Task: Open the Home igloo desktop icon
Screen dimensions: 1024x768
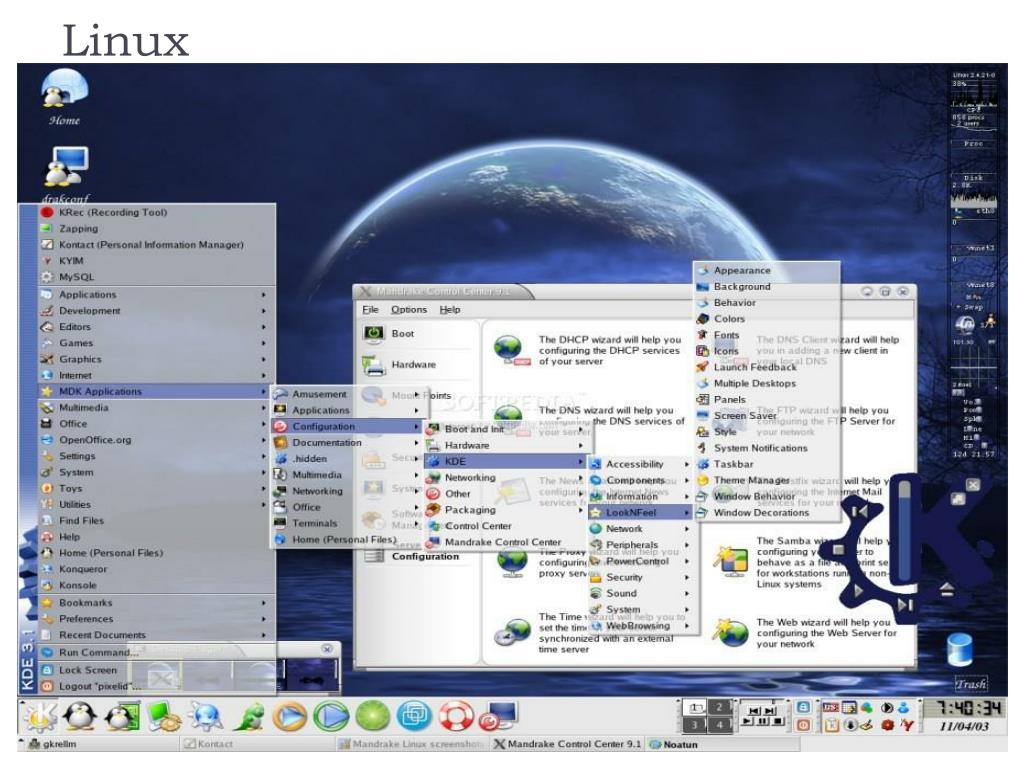Action: pos(65,88)
